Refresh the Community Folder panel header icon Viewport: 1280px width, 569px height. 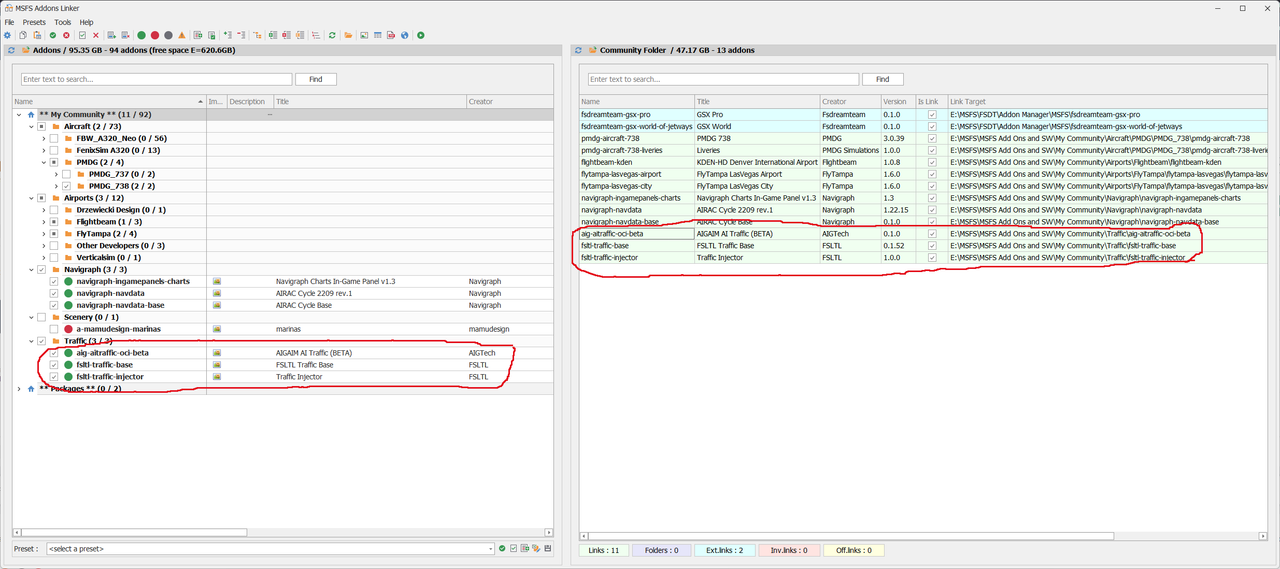click(578, 50)
